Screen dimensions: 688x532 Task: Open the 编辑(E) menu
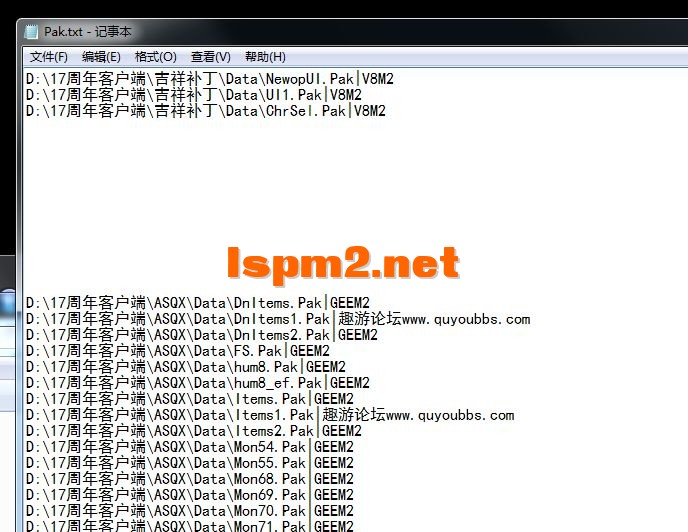tap(101, 57)
